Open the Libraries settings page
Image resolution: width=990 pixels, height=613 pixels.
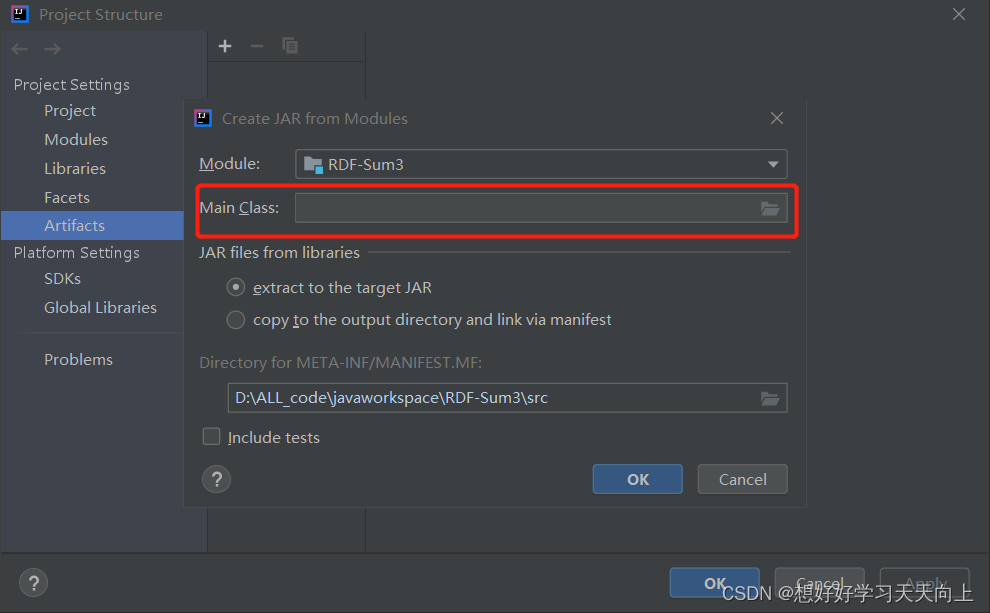click(x=75, y=169)
